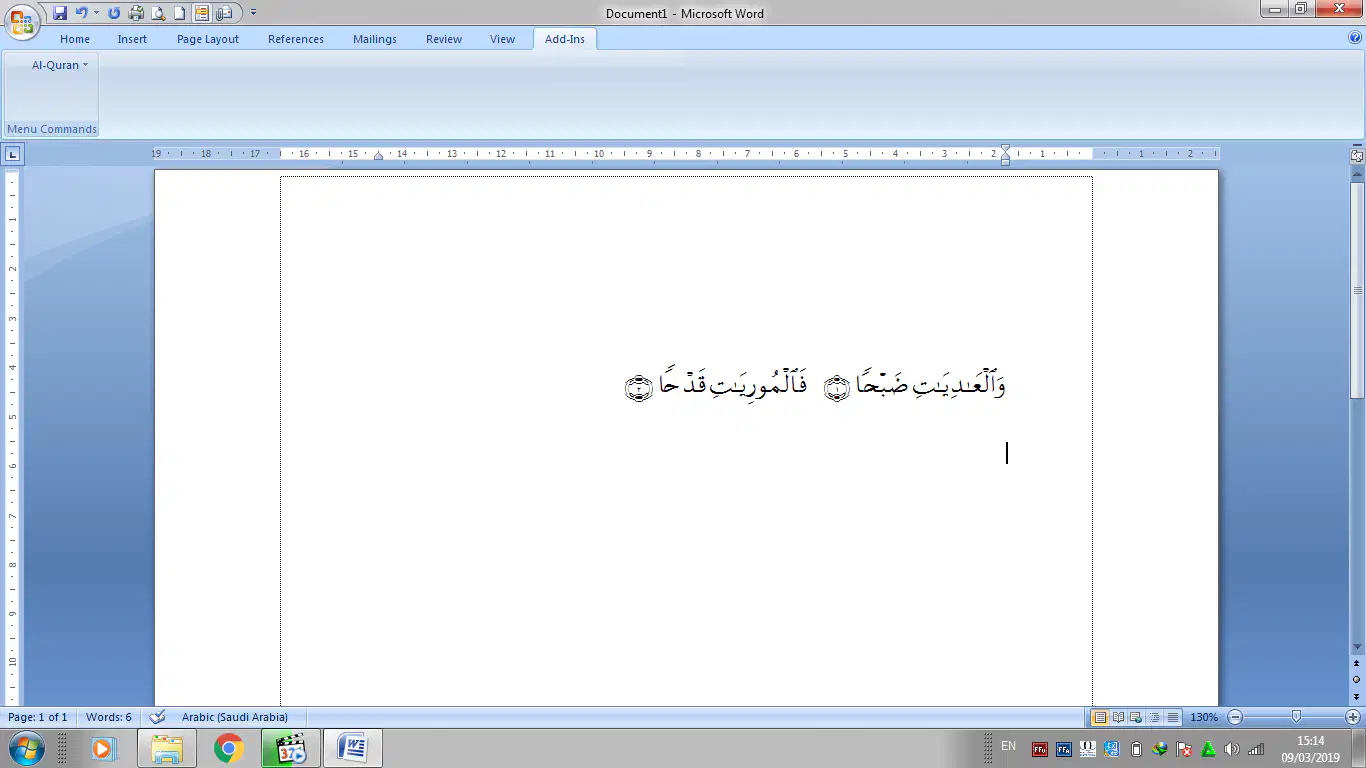This screenshot has height=768, width=1366.
Task: Customize Quick Access Toolbar dropdown
Action: (x=253, y=13)
